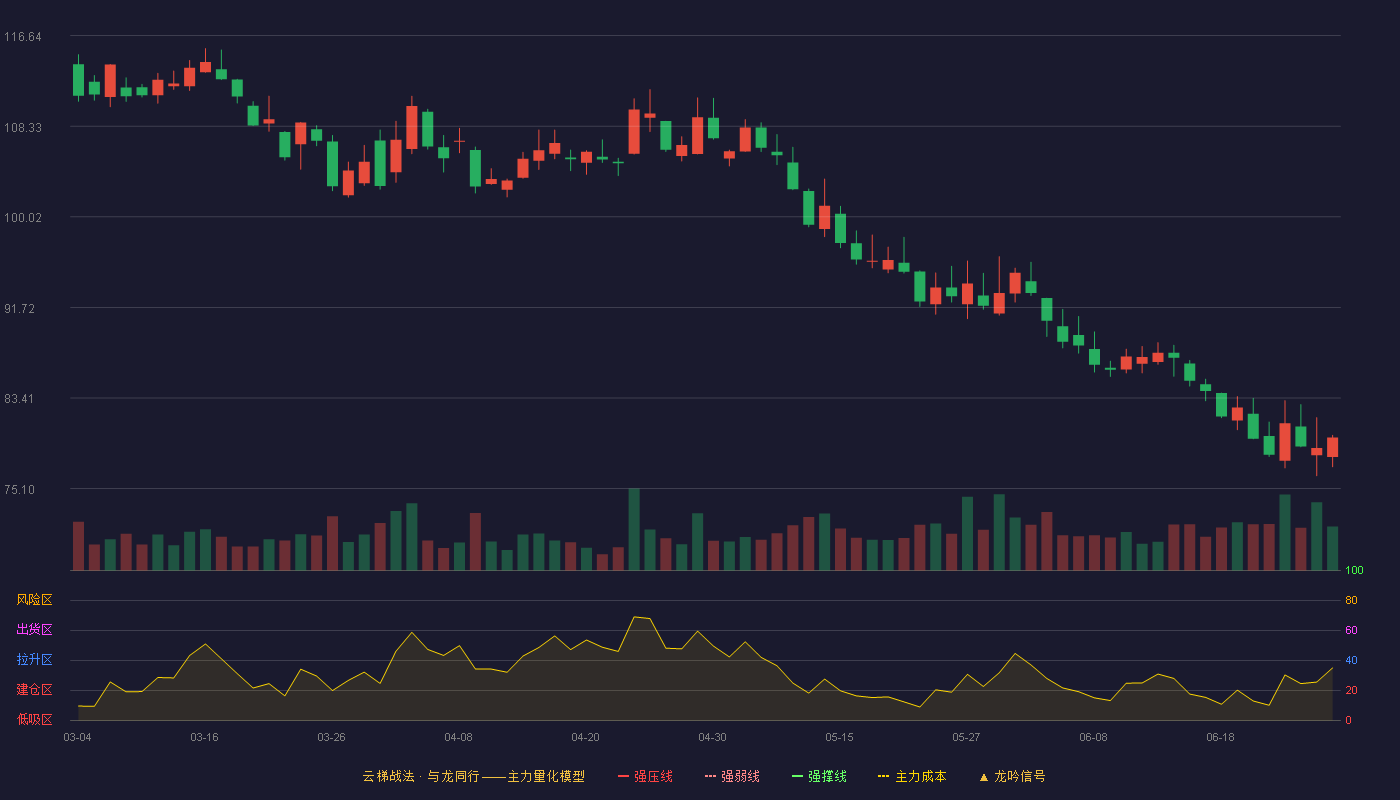The height and width of the screenshot is (800, 1400).
Task: Select the 建仓区 zone label
Action: [34, 690]
